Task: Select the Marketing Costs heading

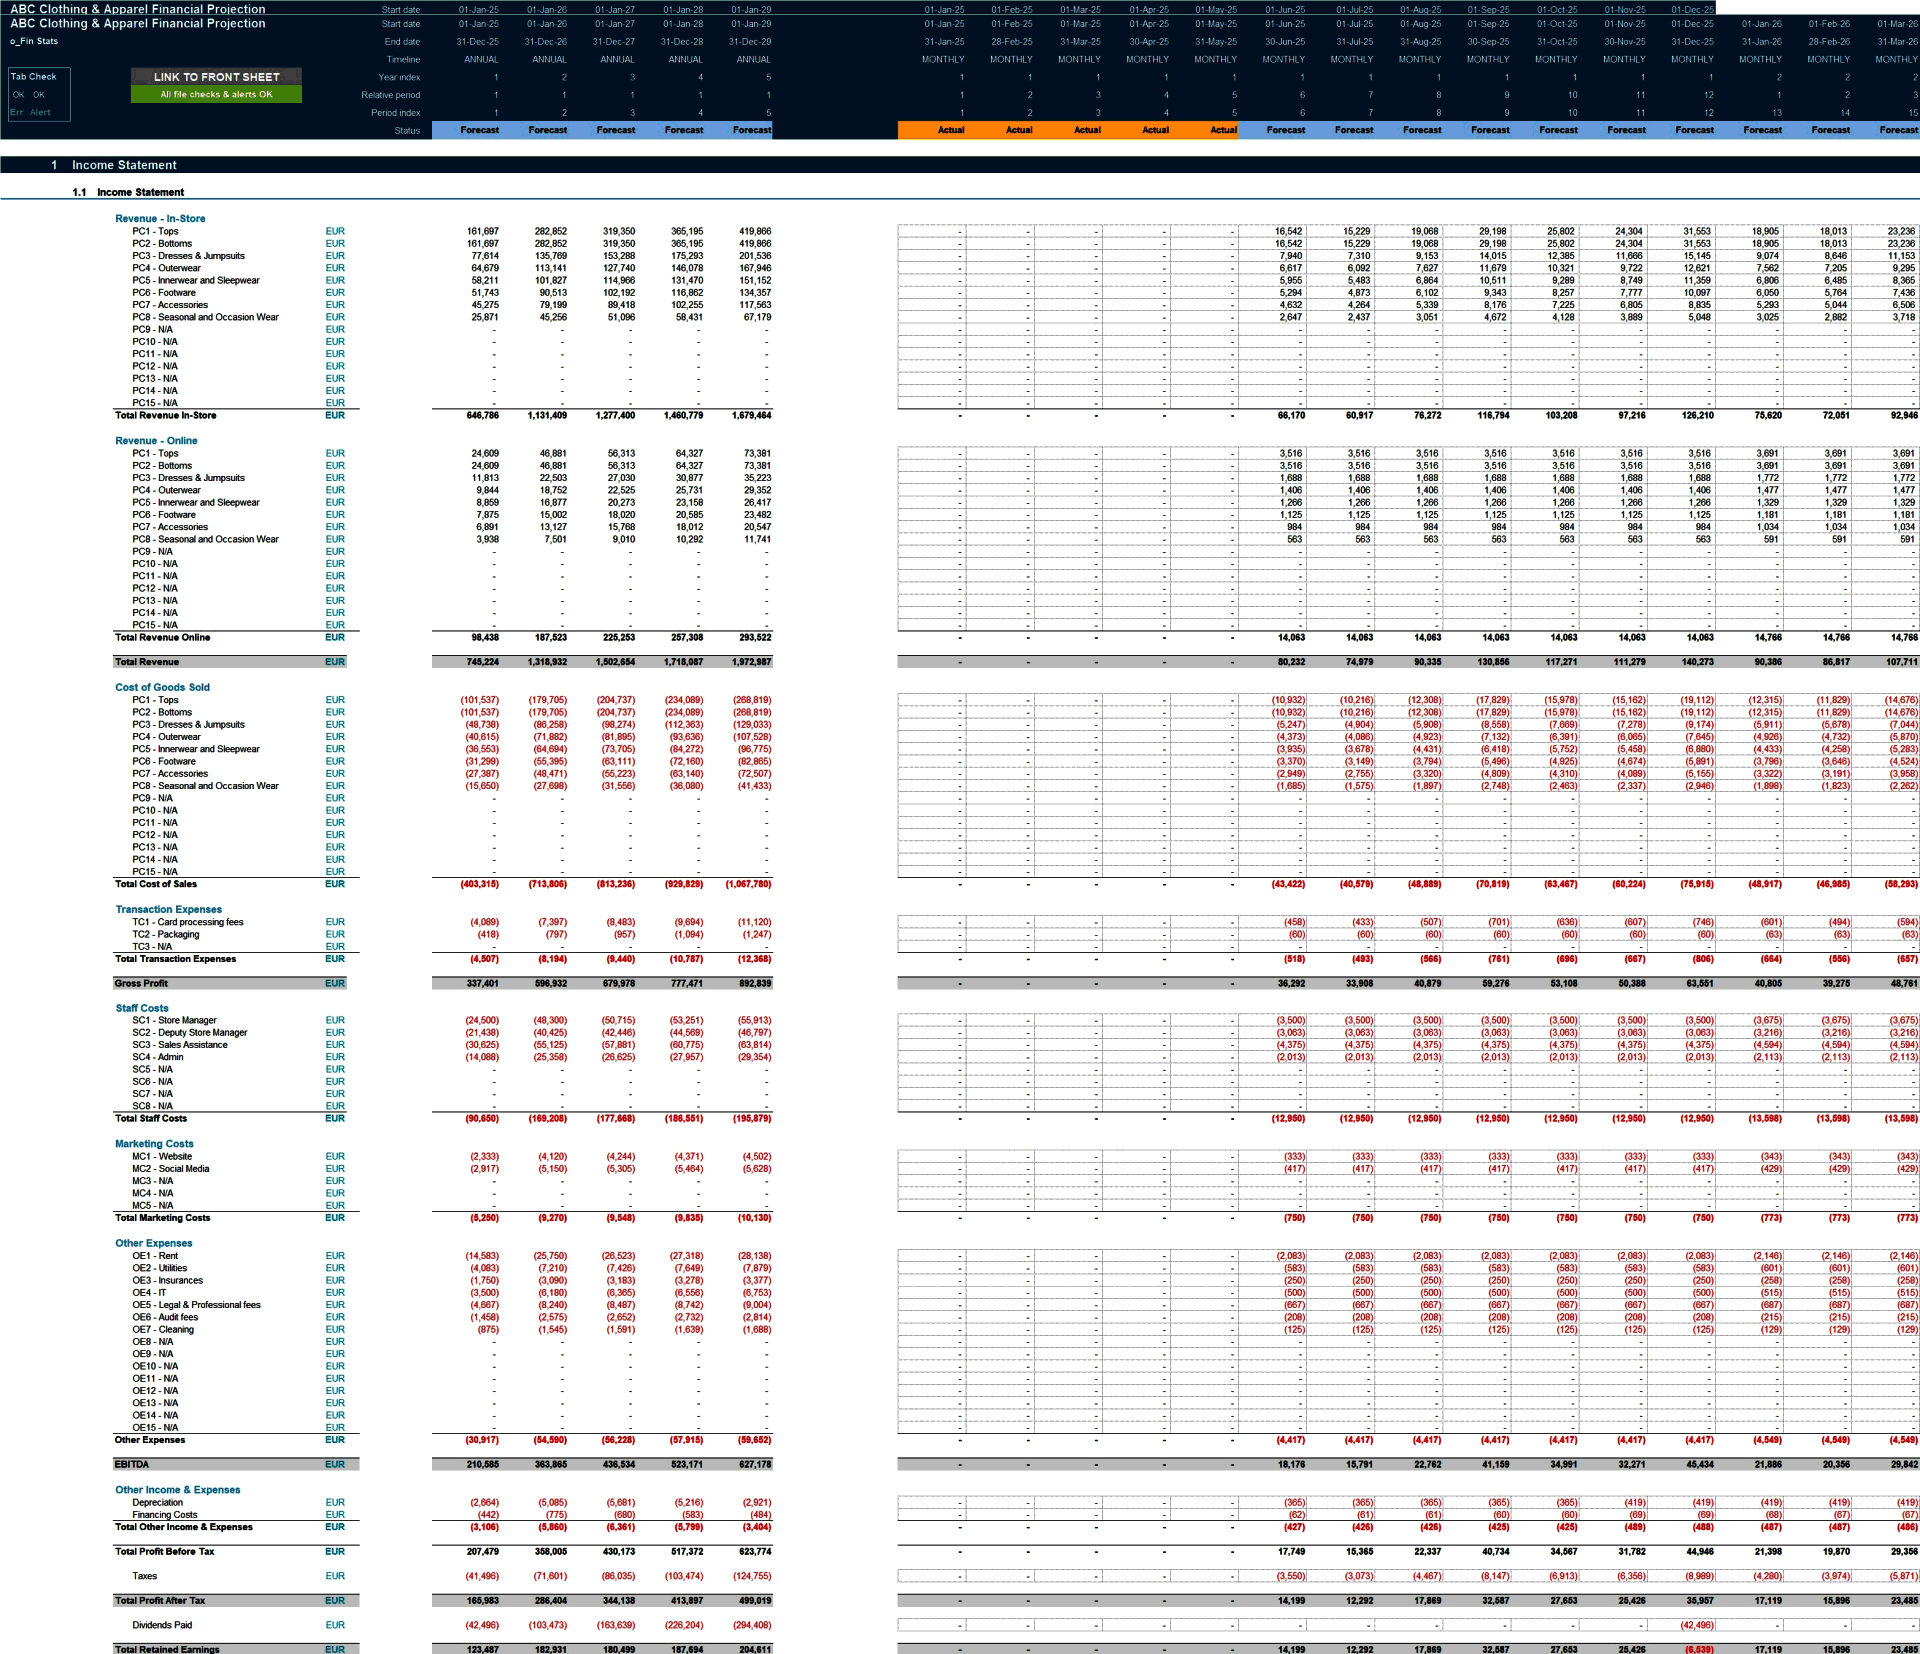Action: (154, 1144)
